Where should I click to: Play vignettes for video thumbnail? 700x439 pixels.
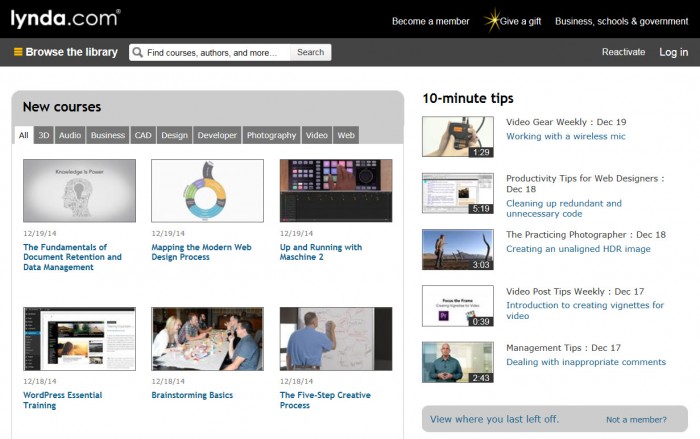point(458,306)
